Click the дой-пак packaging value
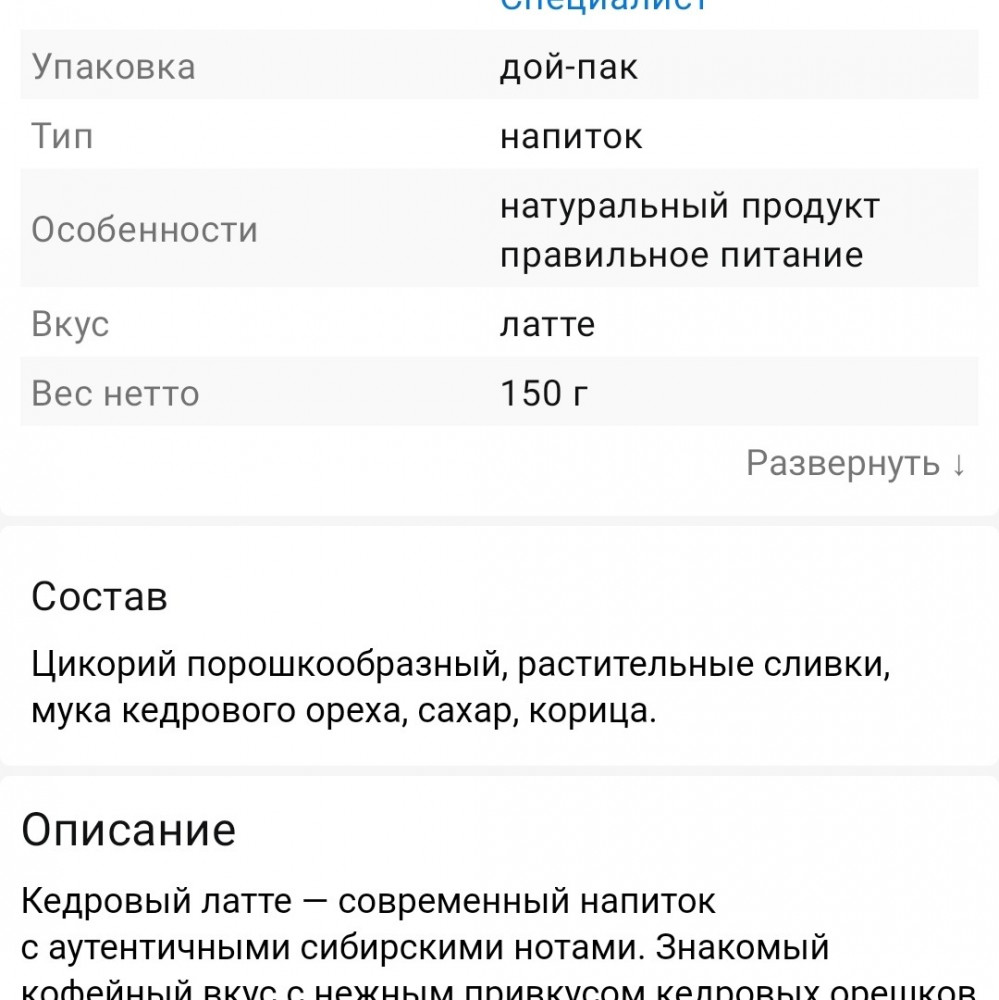This screenshot has width=999, height=1000. click(x=568, y=67)
